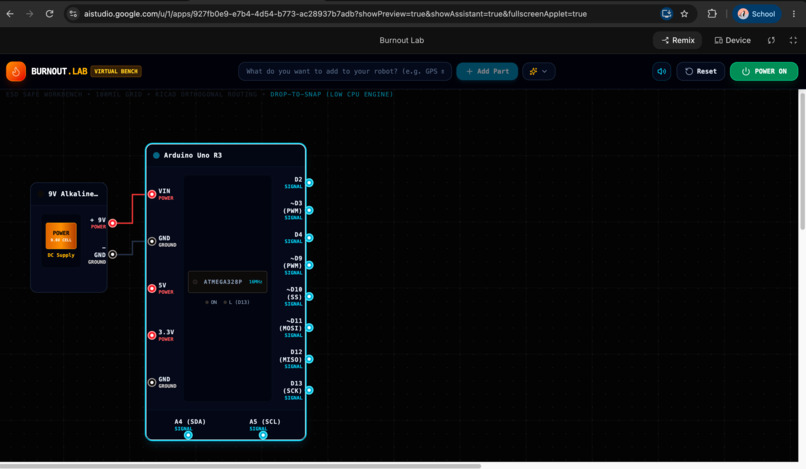806x469 pixels.
Task: Click the VIRTUAL BENCH badge
Action: pos(116,71)
